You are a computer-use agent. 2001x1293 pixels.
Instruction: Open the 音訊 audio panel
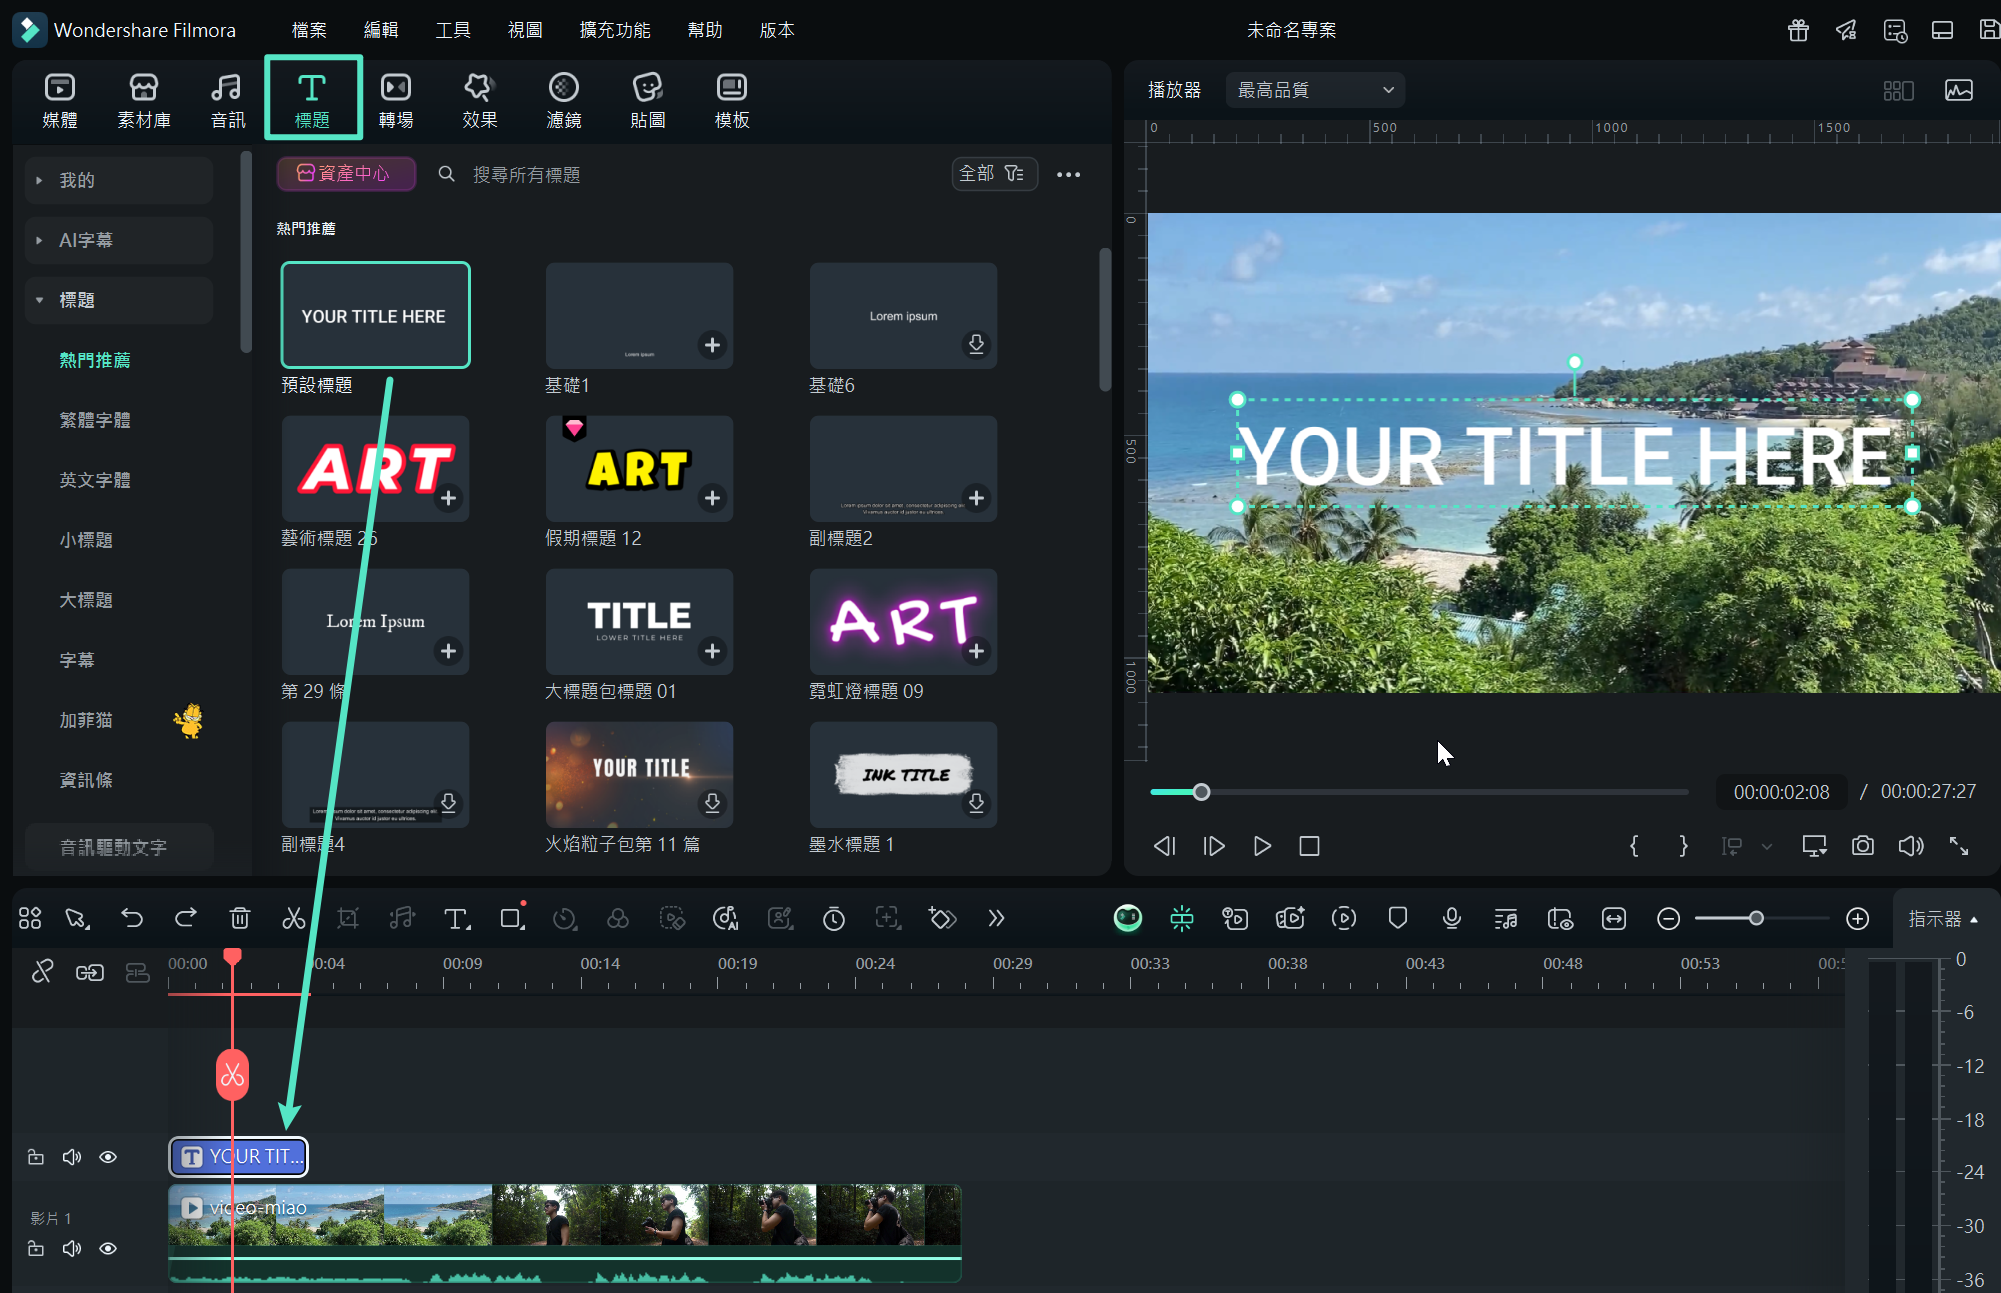pyautogui.click(x=228, y=100)
